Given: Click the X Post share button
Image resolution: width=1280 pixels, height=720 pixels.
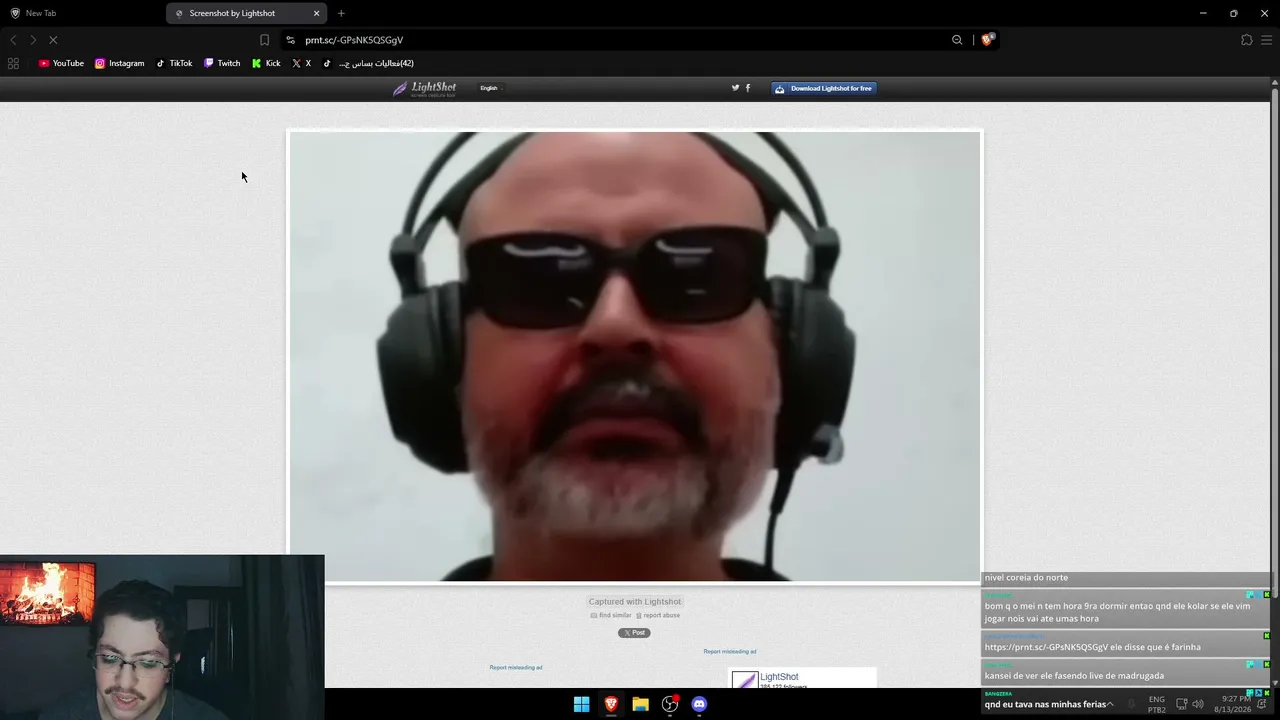Looking at the screenshot, I should (634, 633).
